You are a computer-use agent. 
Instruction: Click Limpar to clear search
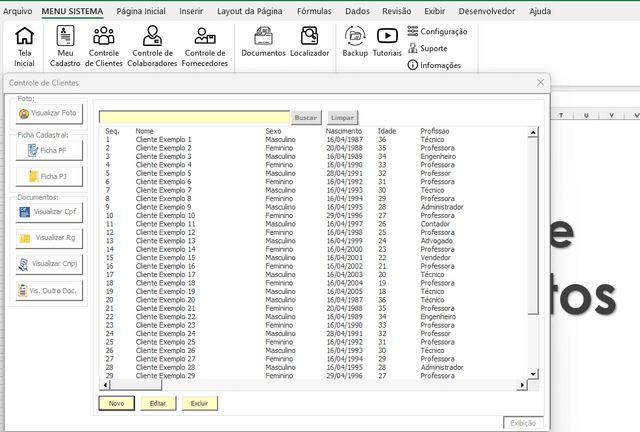click(x=342, y=118)
